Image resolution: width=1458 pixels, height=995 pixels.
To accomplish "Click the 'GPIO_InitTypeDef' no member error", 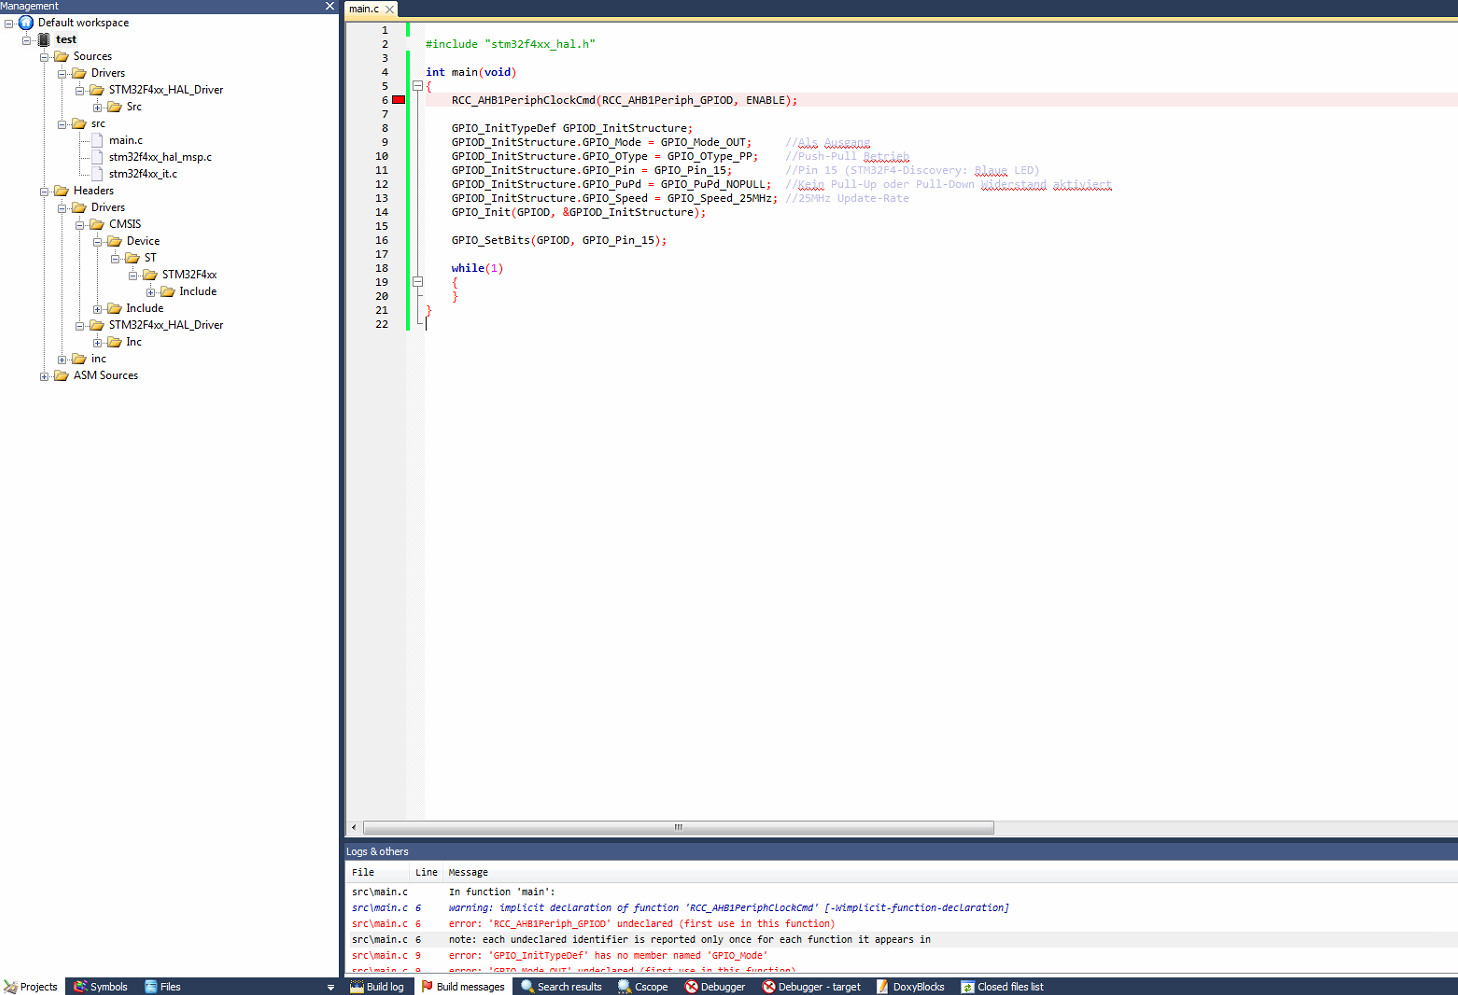I will pos(608,956).
